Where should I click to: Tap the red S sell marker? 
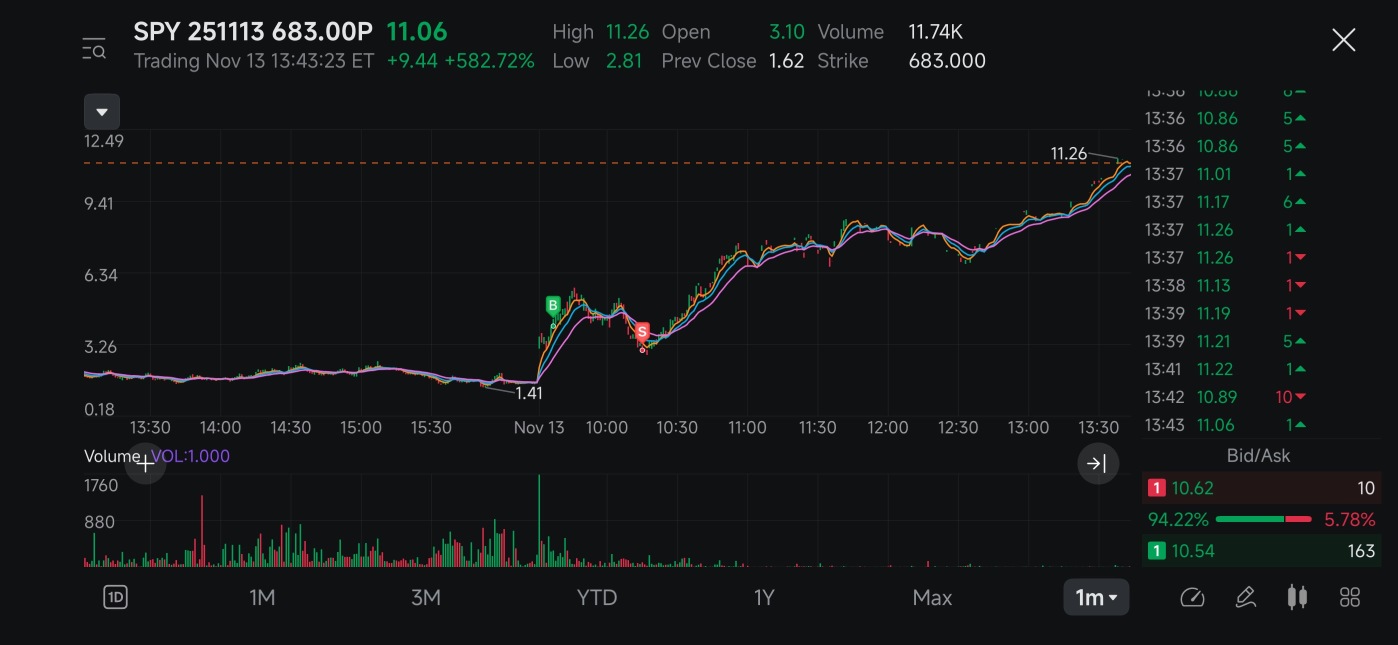[642, 331]
